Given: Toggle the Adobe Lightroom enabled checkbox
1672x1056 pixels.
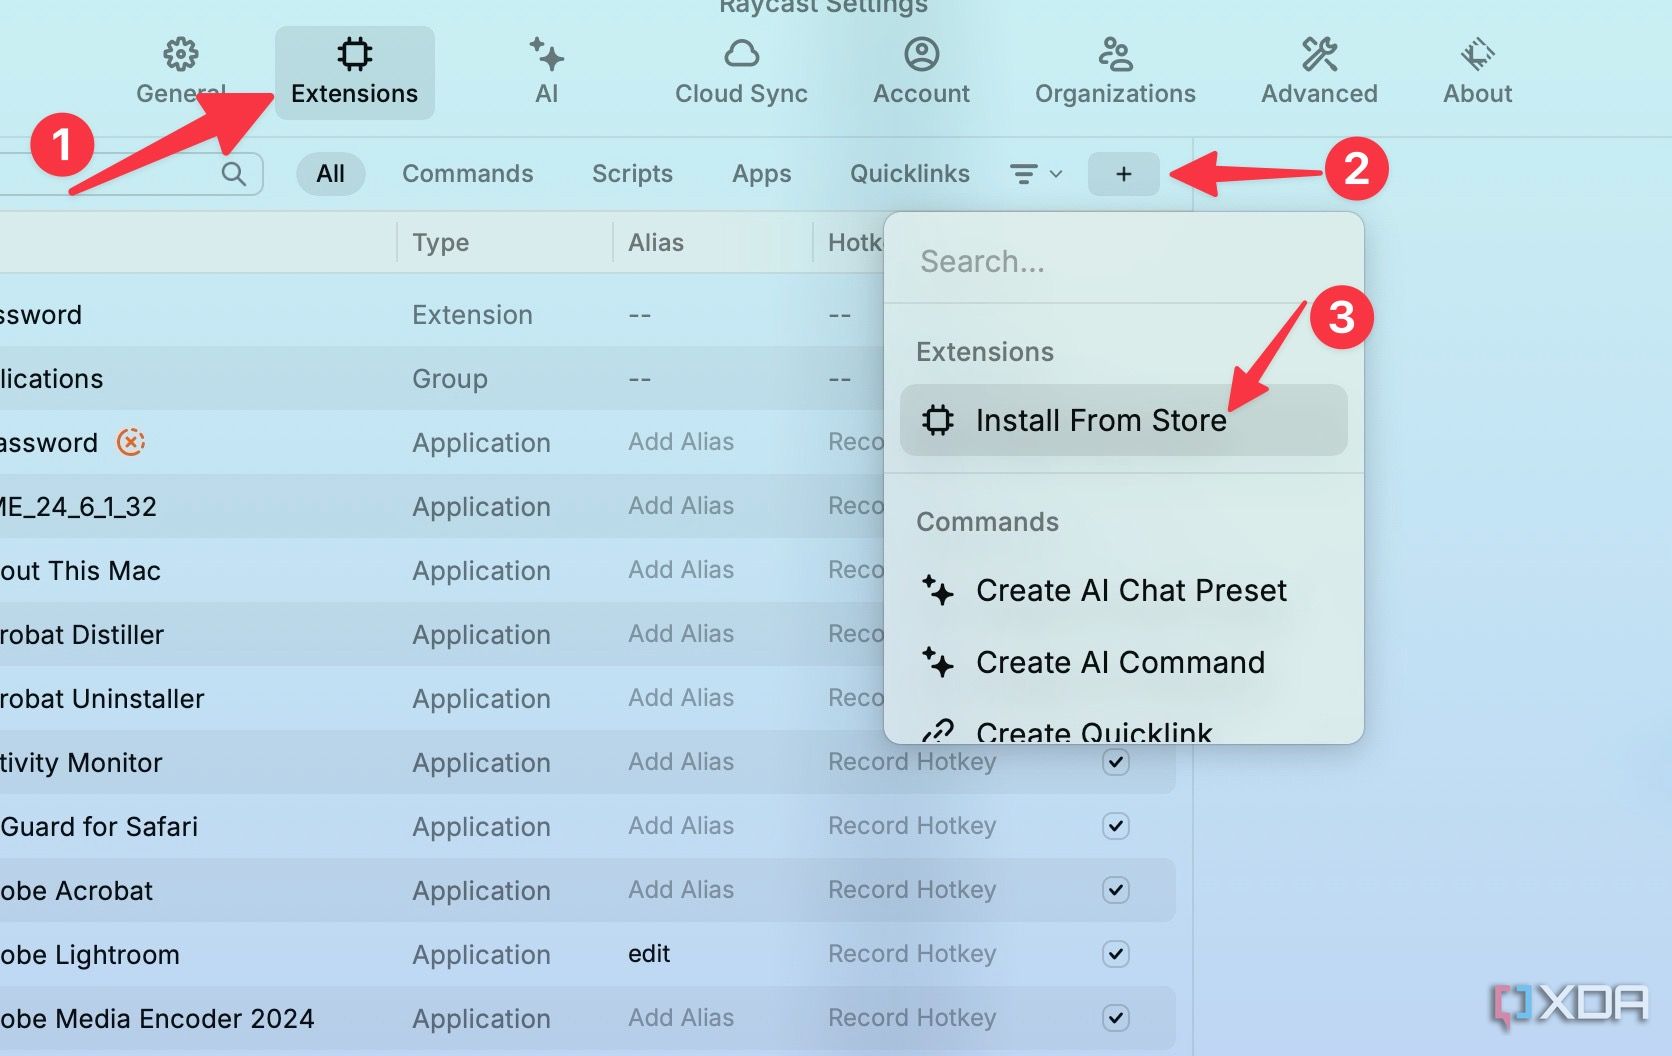Looking at the screenshot, I should [x=1116, y=954].
